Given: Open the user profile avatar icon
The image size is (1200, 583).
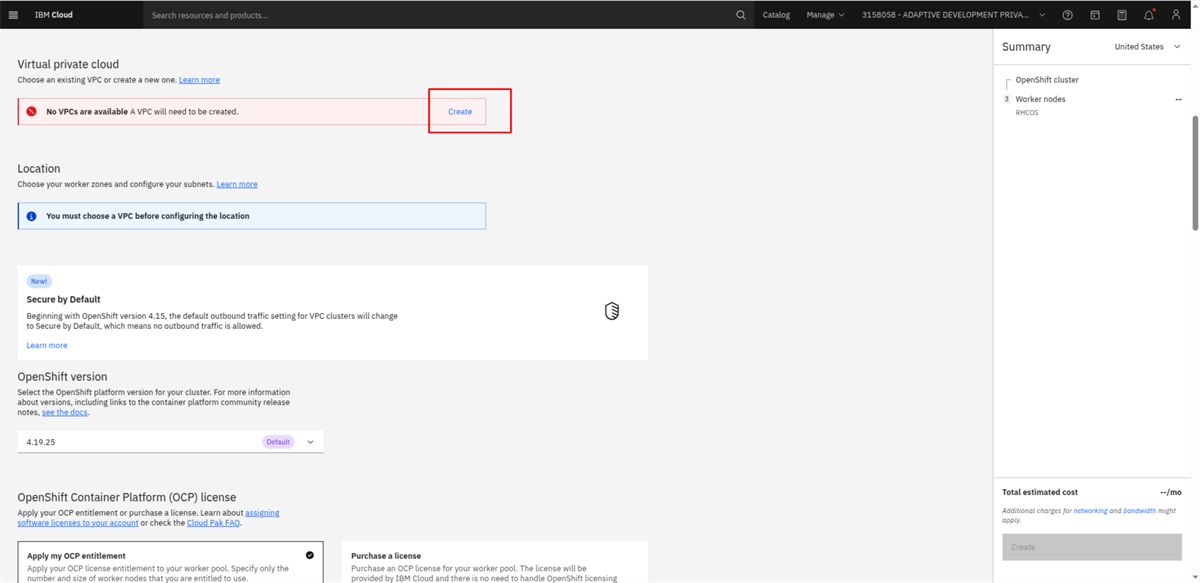Looking at the screenshot, I should [x=1176, y=15].
